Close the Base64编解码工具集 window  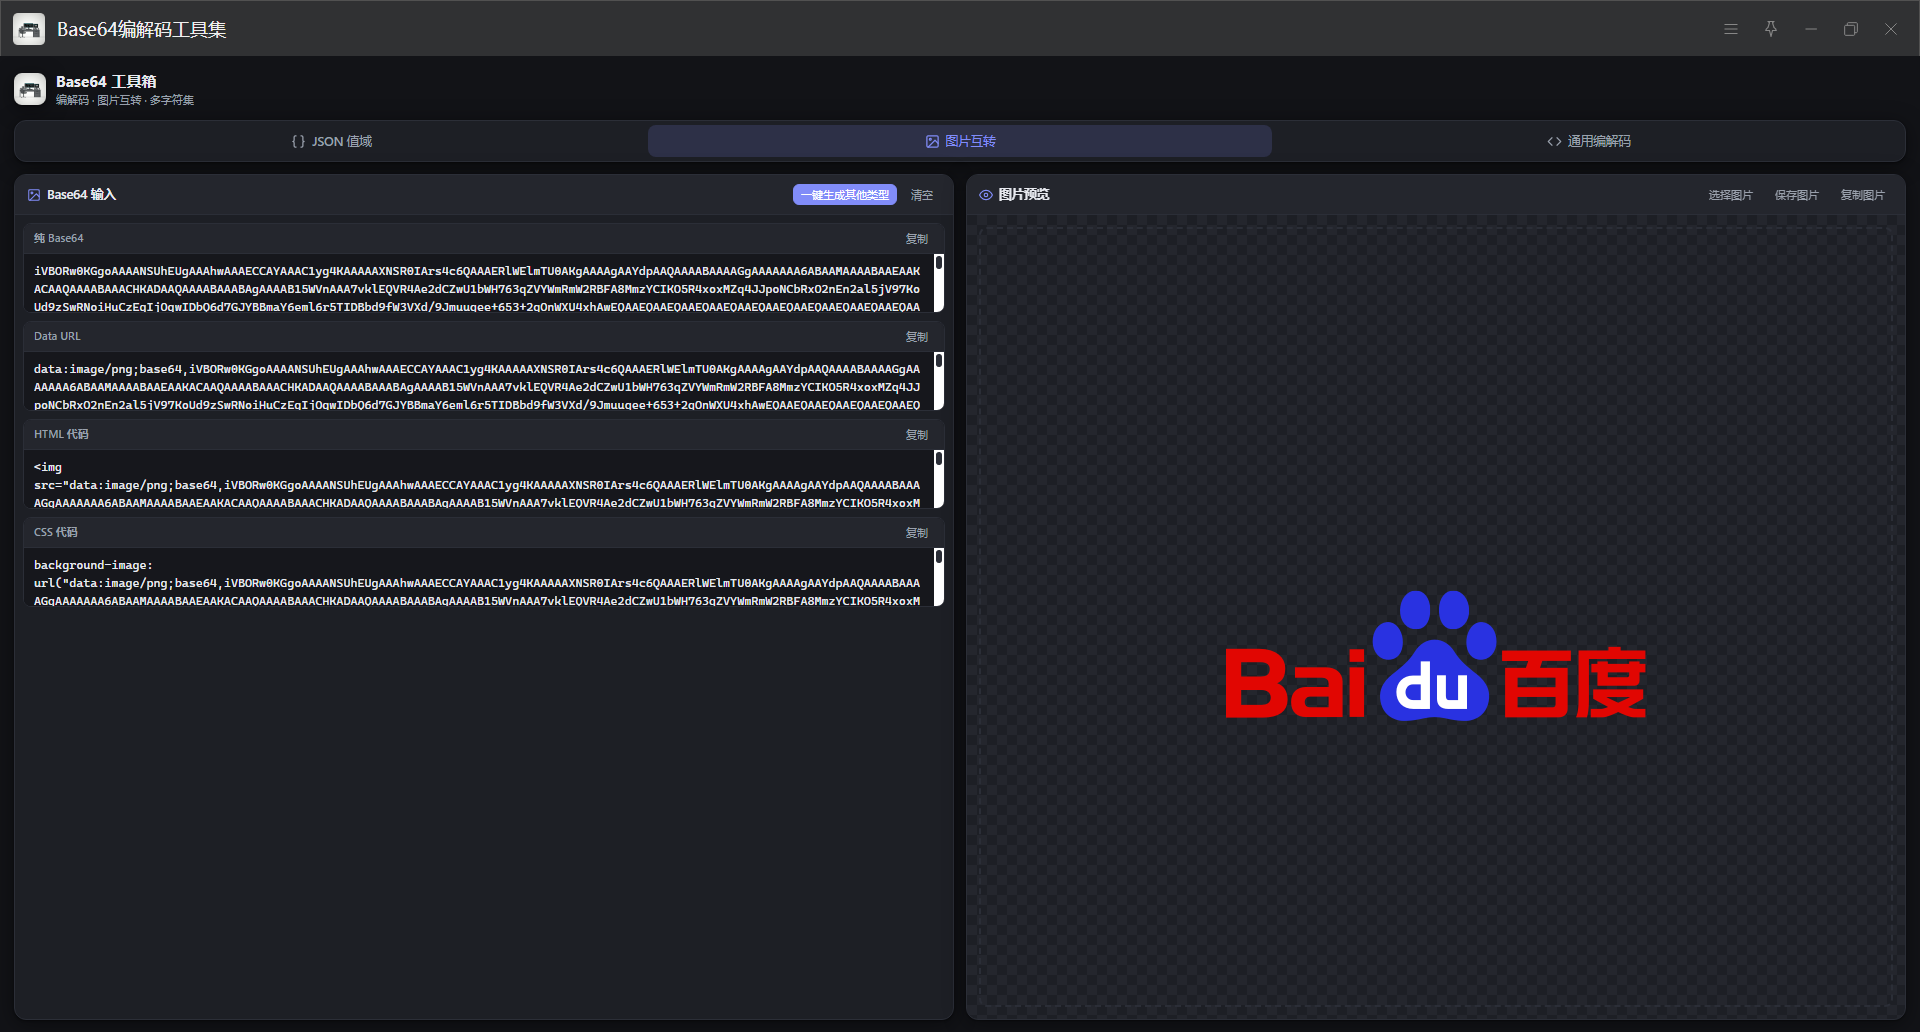click(1891, 29)
